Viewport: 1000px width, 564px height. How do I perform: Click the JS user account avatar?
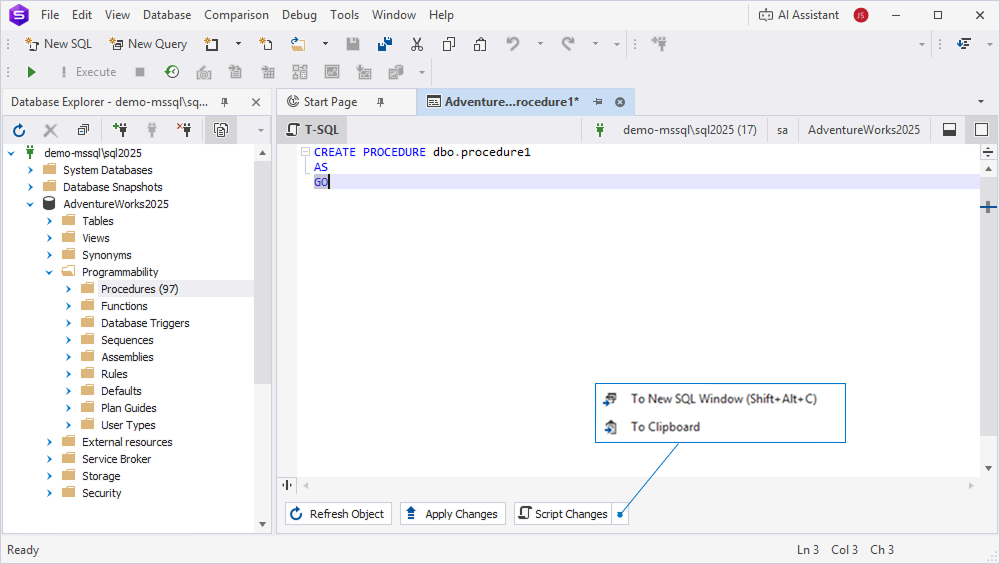pos(861,15)
